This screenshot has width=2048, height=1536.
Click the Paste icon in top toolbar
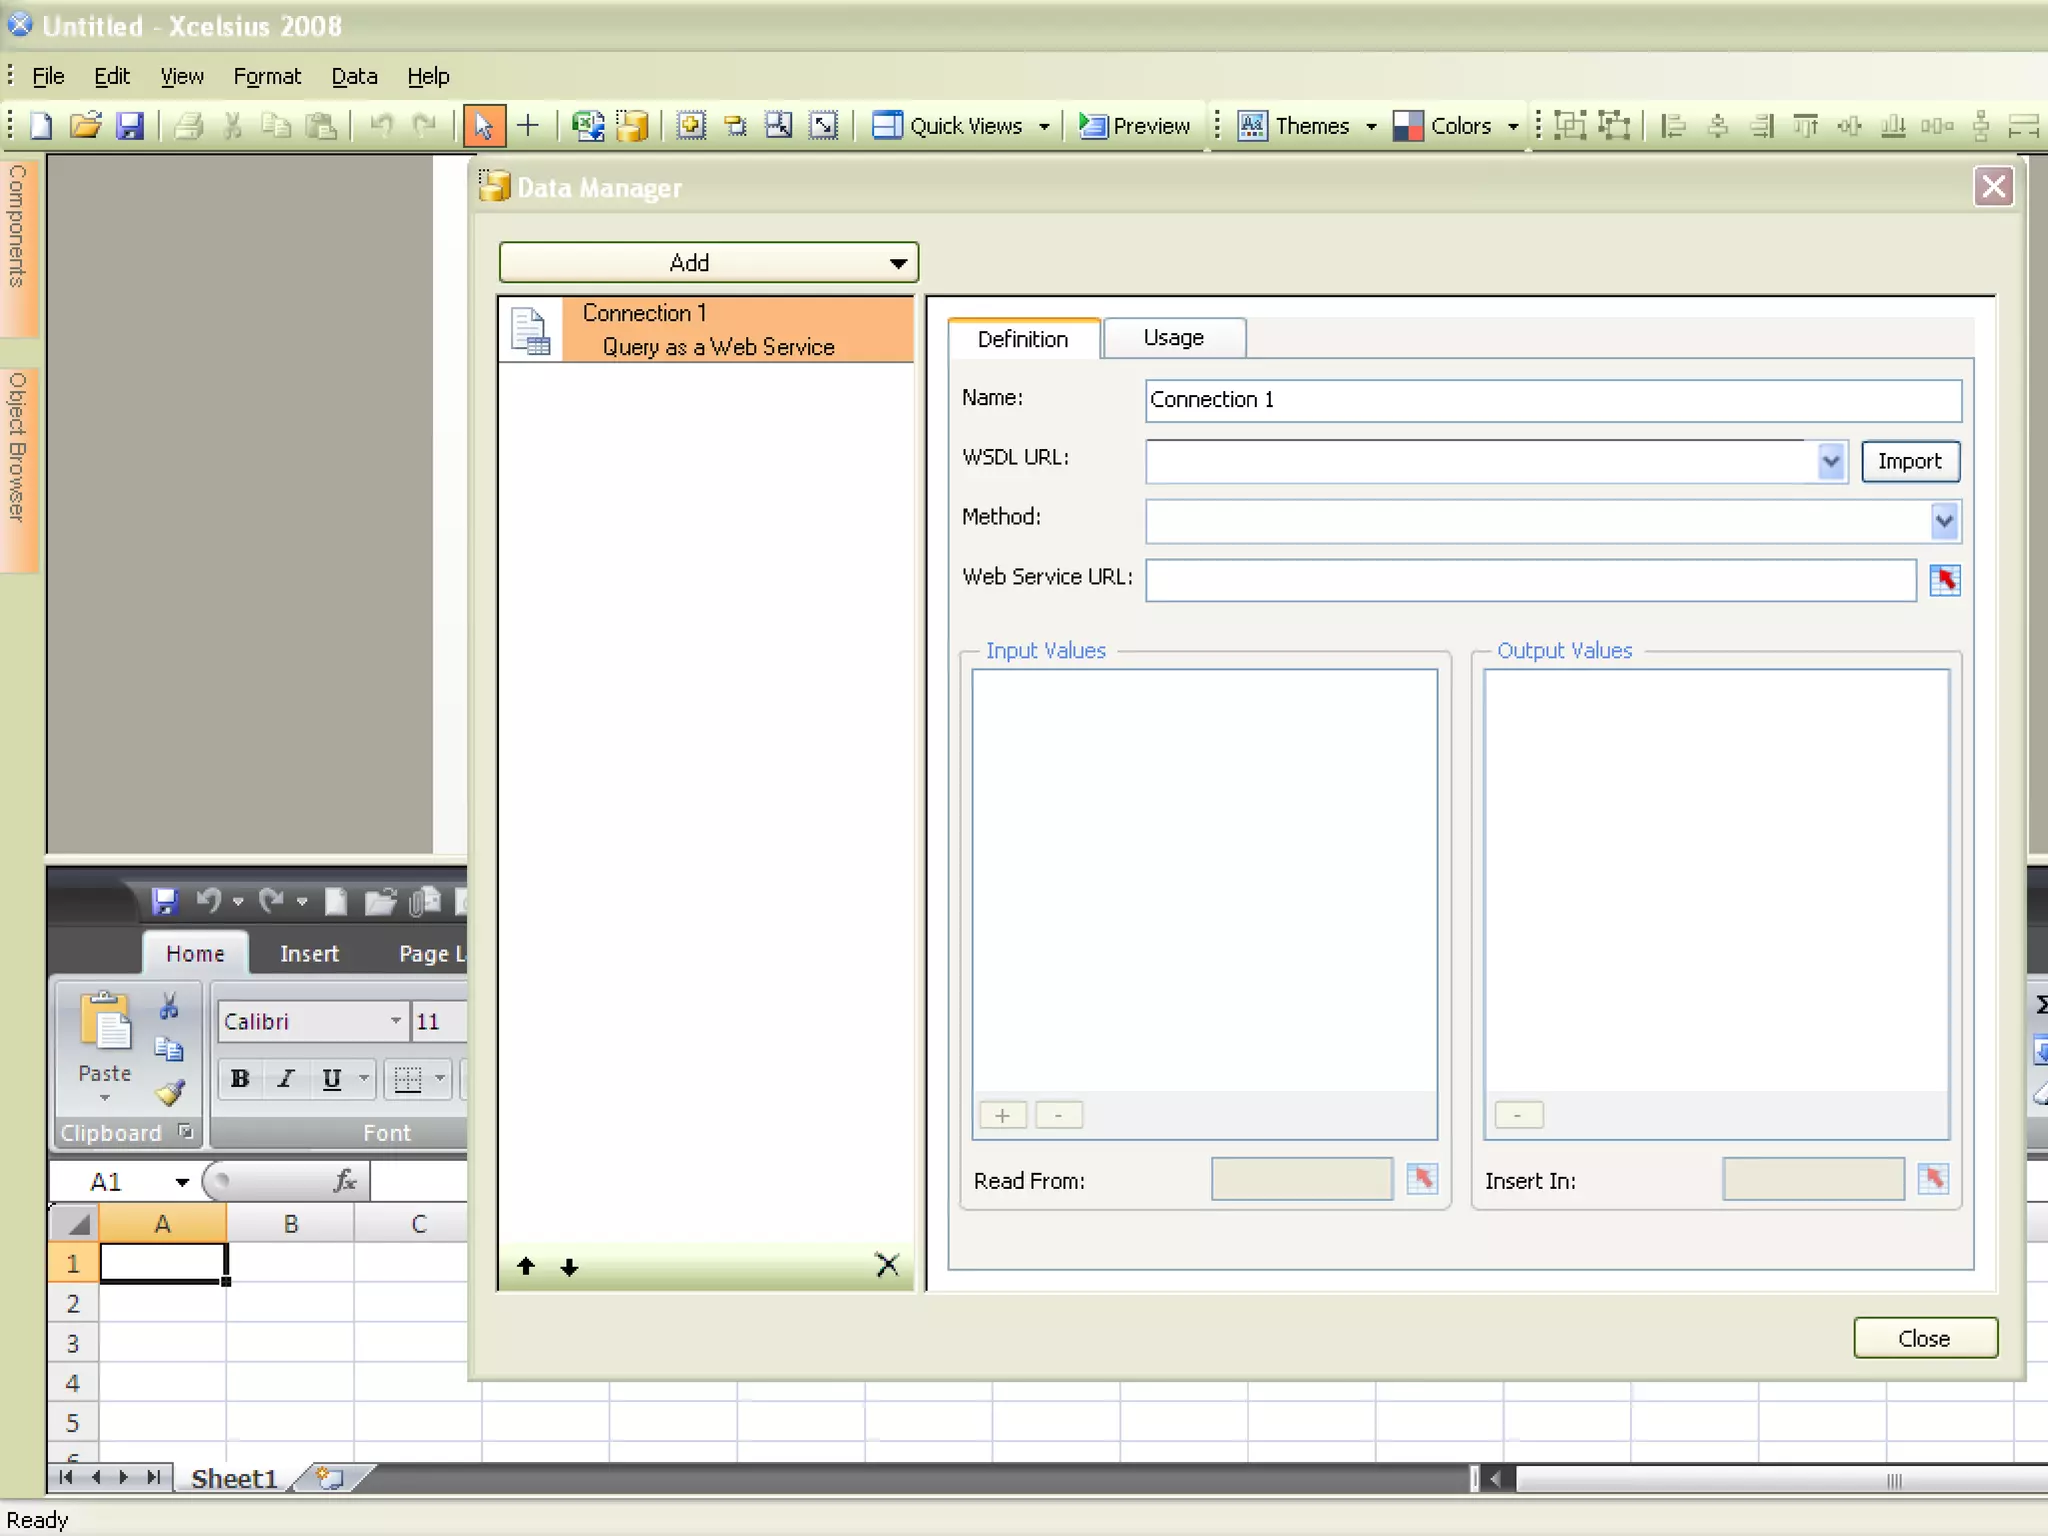(x=321, y=125)
